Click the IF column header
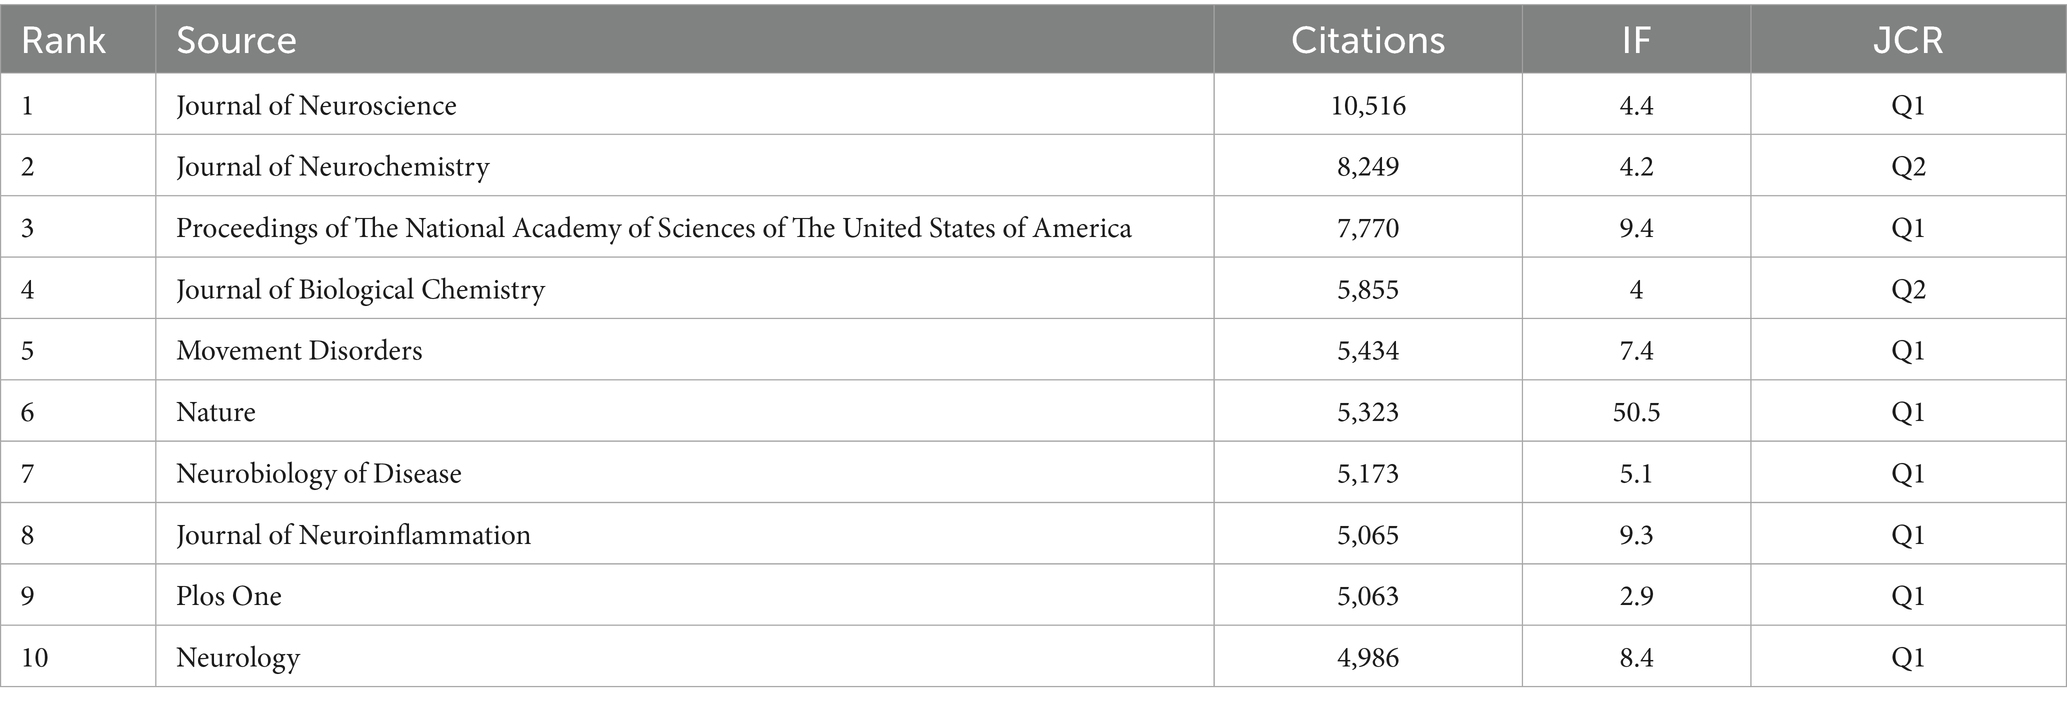Image resolution: width=2067 pixels, height=705 pixels. 1636,40
